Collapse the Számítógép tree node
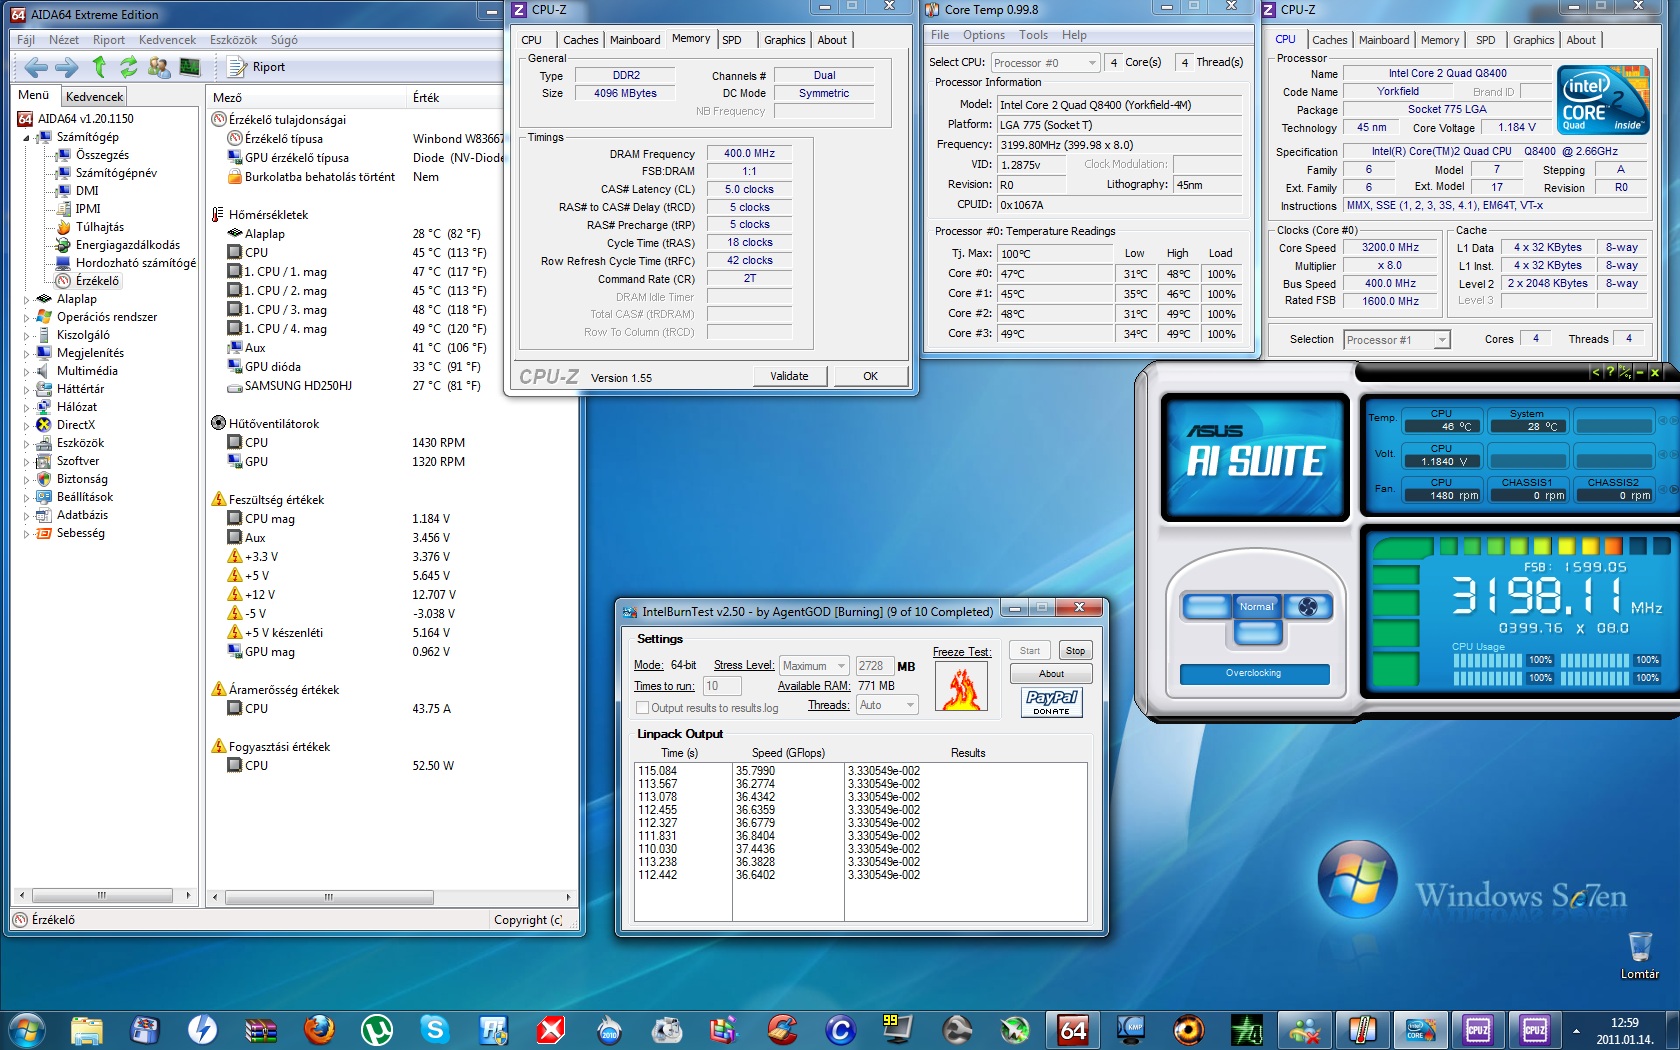The image size is (1680, 1050). tap(27, 138)
